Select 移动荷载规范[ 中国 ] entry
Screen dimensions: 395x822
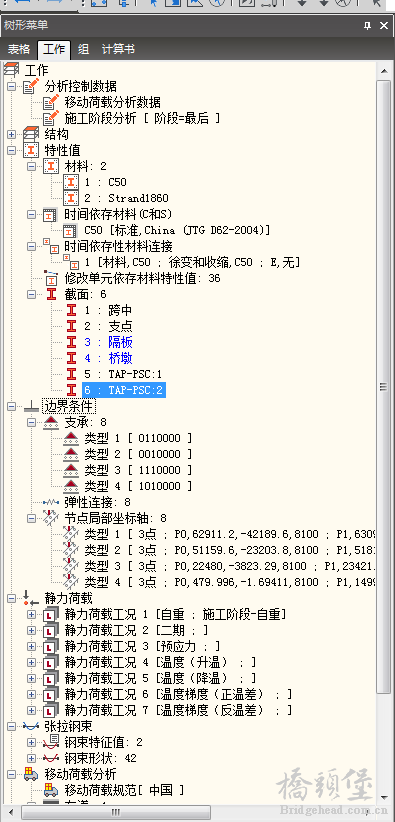pyautogui.click(x=124, y=791)
